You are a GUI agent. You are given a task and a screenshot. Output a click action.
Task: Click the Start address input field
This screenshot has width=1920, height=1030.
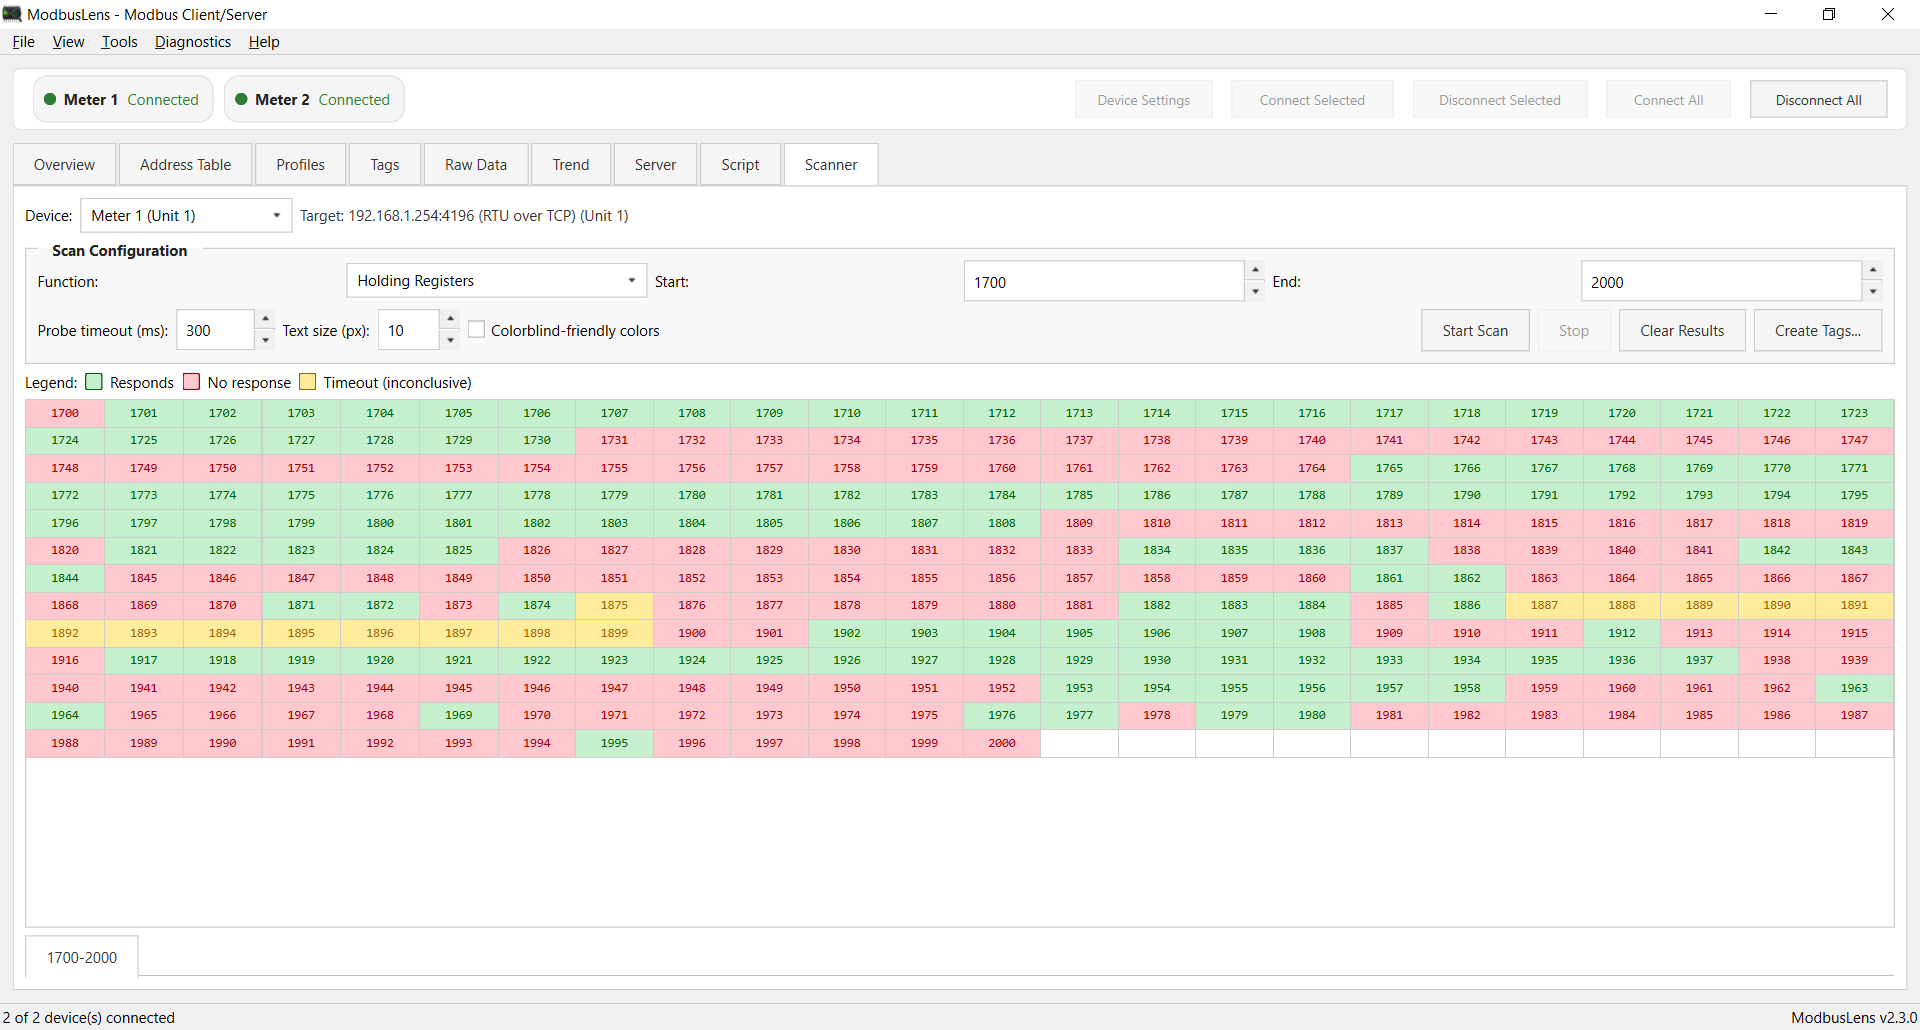click(x=1104, y=282)
